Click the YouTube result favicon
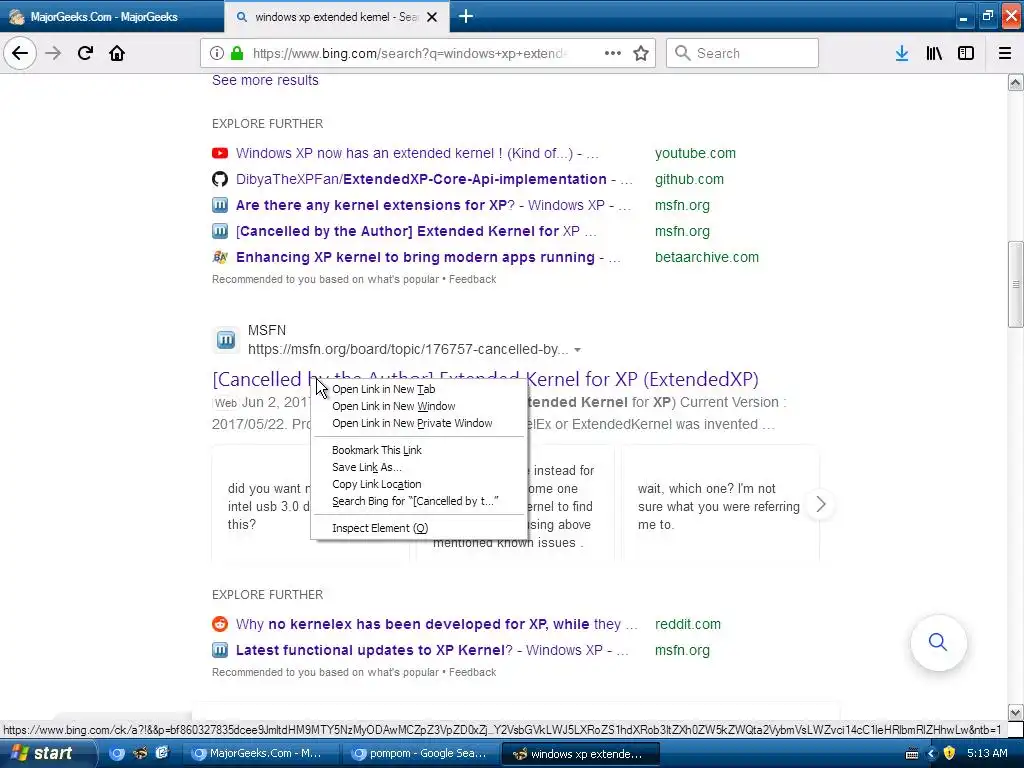The image size is (1024, 768). [220, 153]
